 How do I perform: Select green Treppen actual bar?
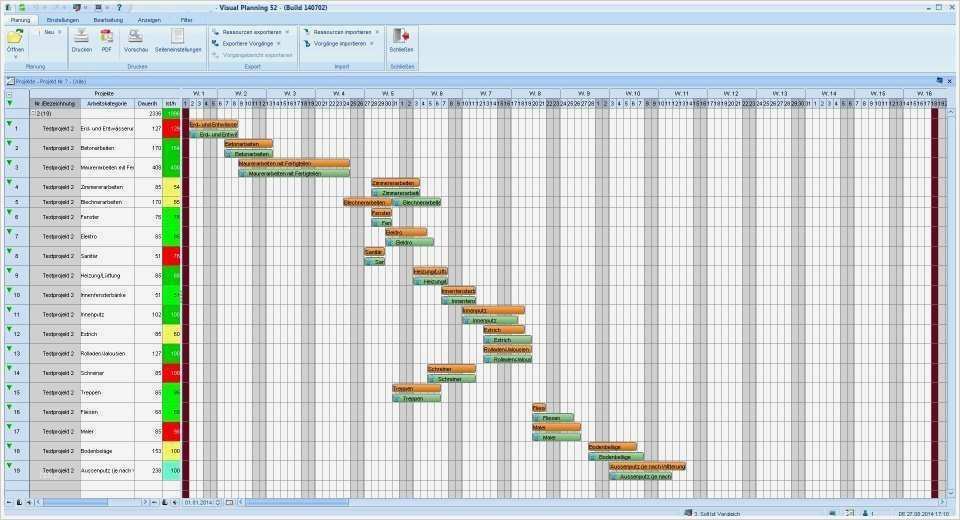tap(416, 398)
